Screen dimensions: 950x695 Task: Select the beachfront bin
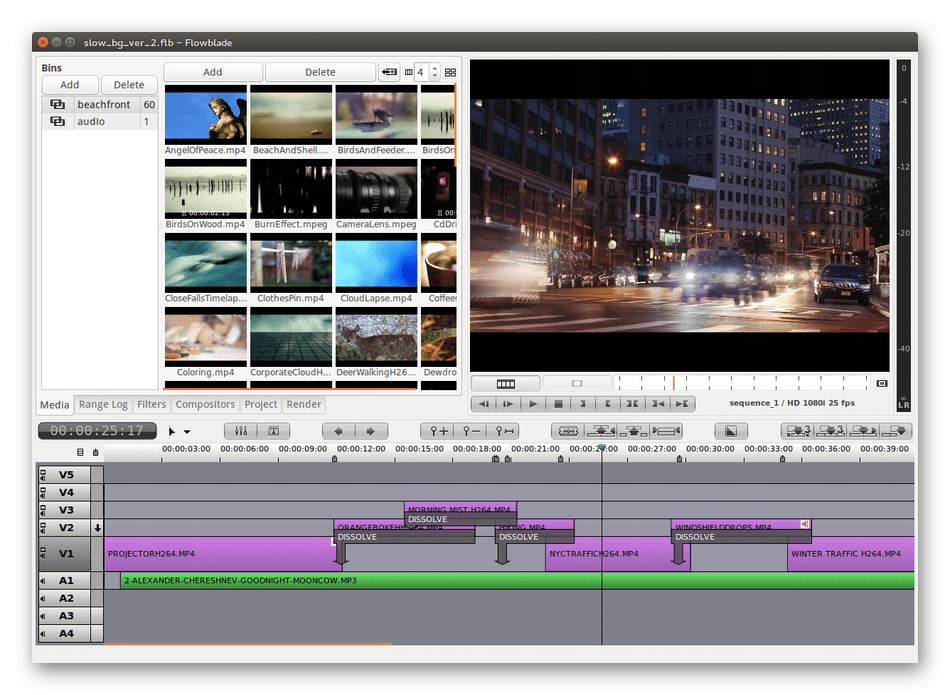coord(103,104)
